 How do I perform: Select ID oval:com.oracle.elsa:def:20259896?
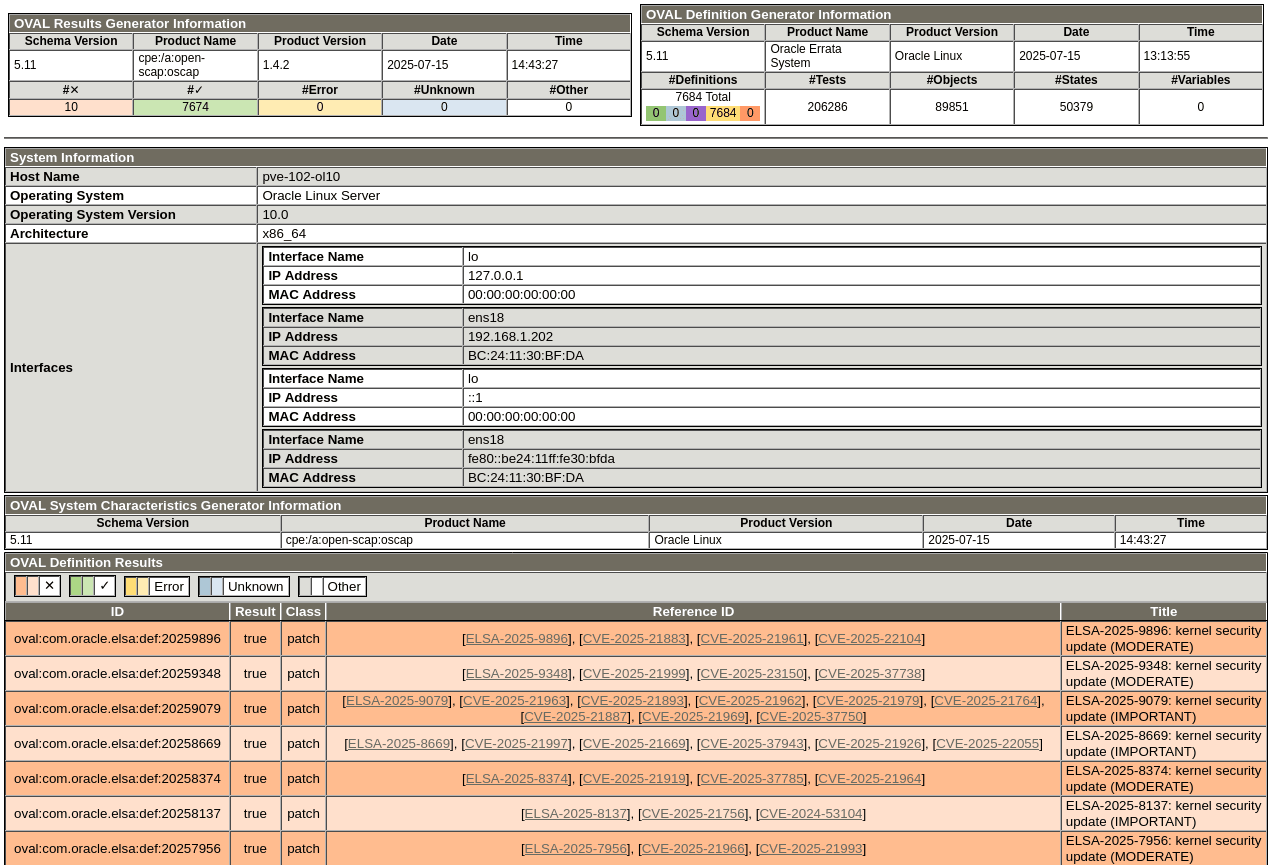[x=118, y=639]
